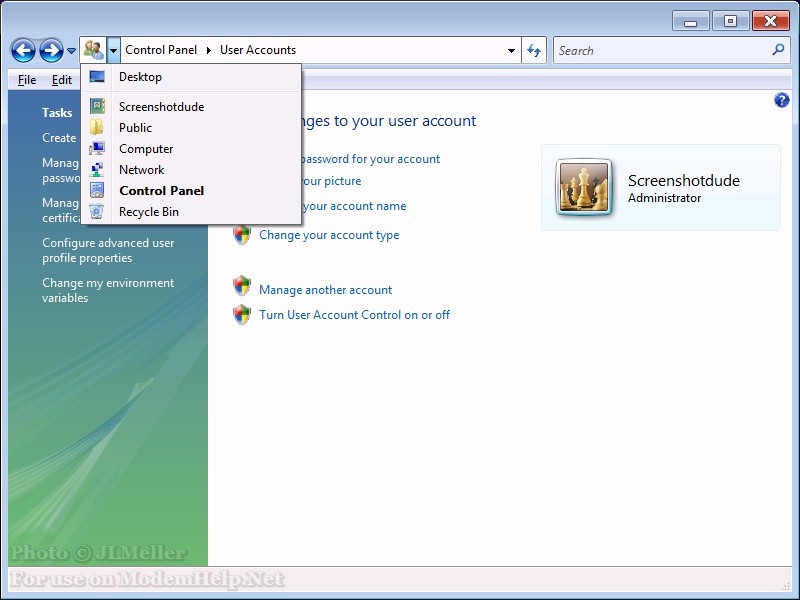The width and height of the screenshot is (800, 600).
Task: Go forward with the Forward arrow button
Action: (52, 51)
